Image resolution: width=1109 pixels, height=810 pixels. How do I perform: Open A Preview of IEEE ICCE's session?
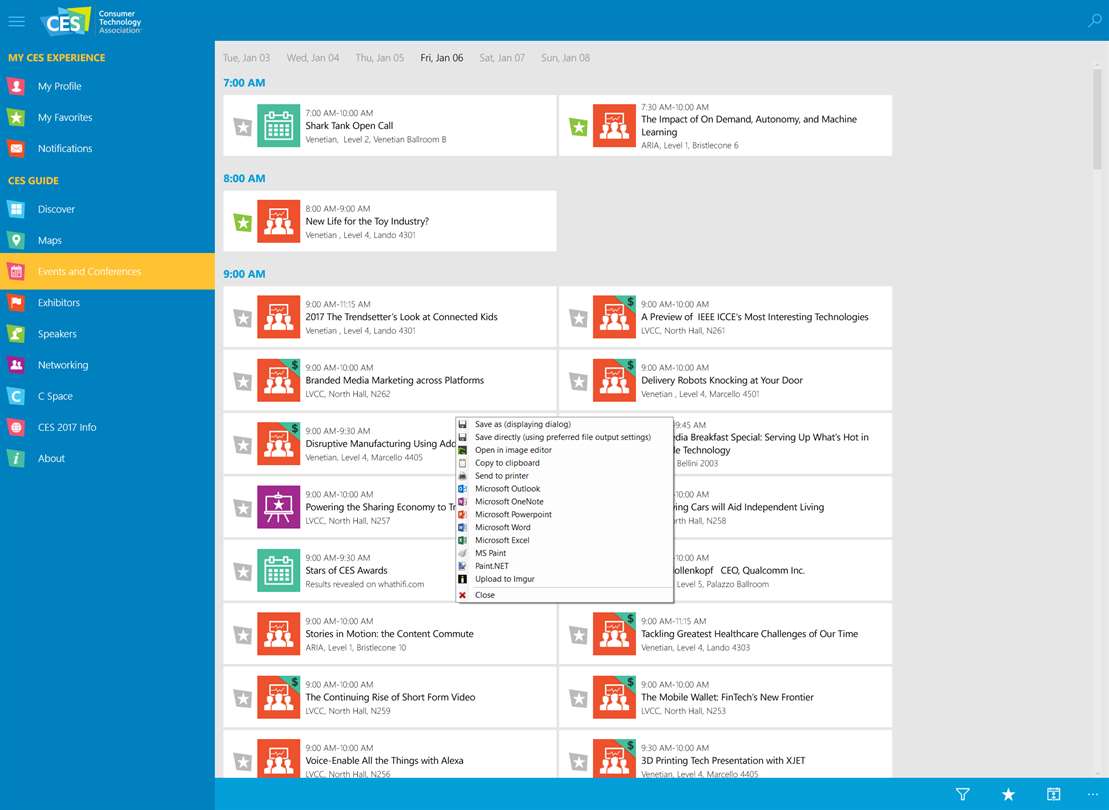coord(725,317)
